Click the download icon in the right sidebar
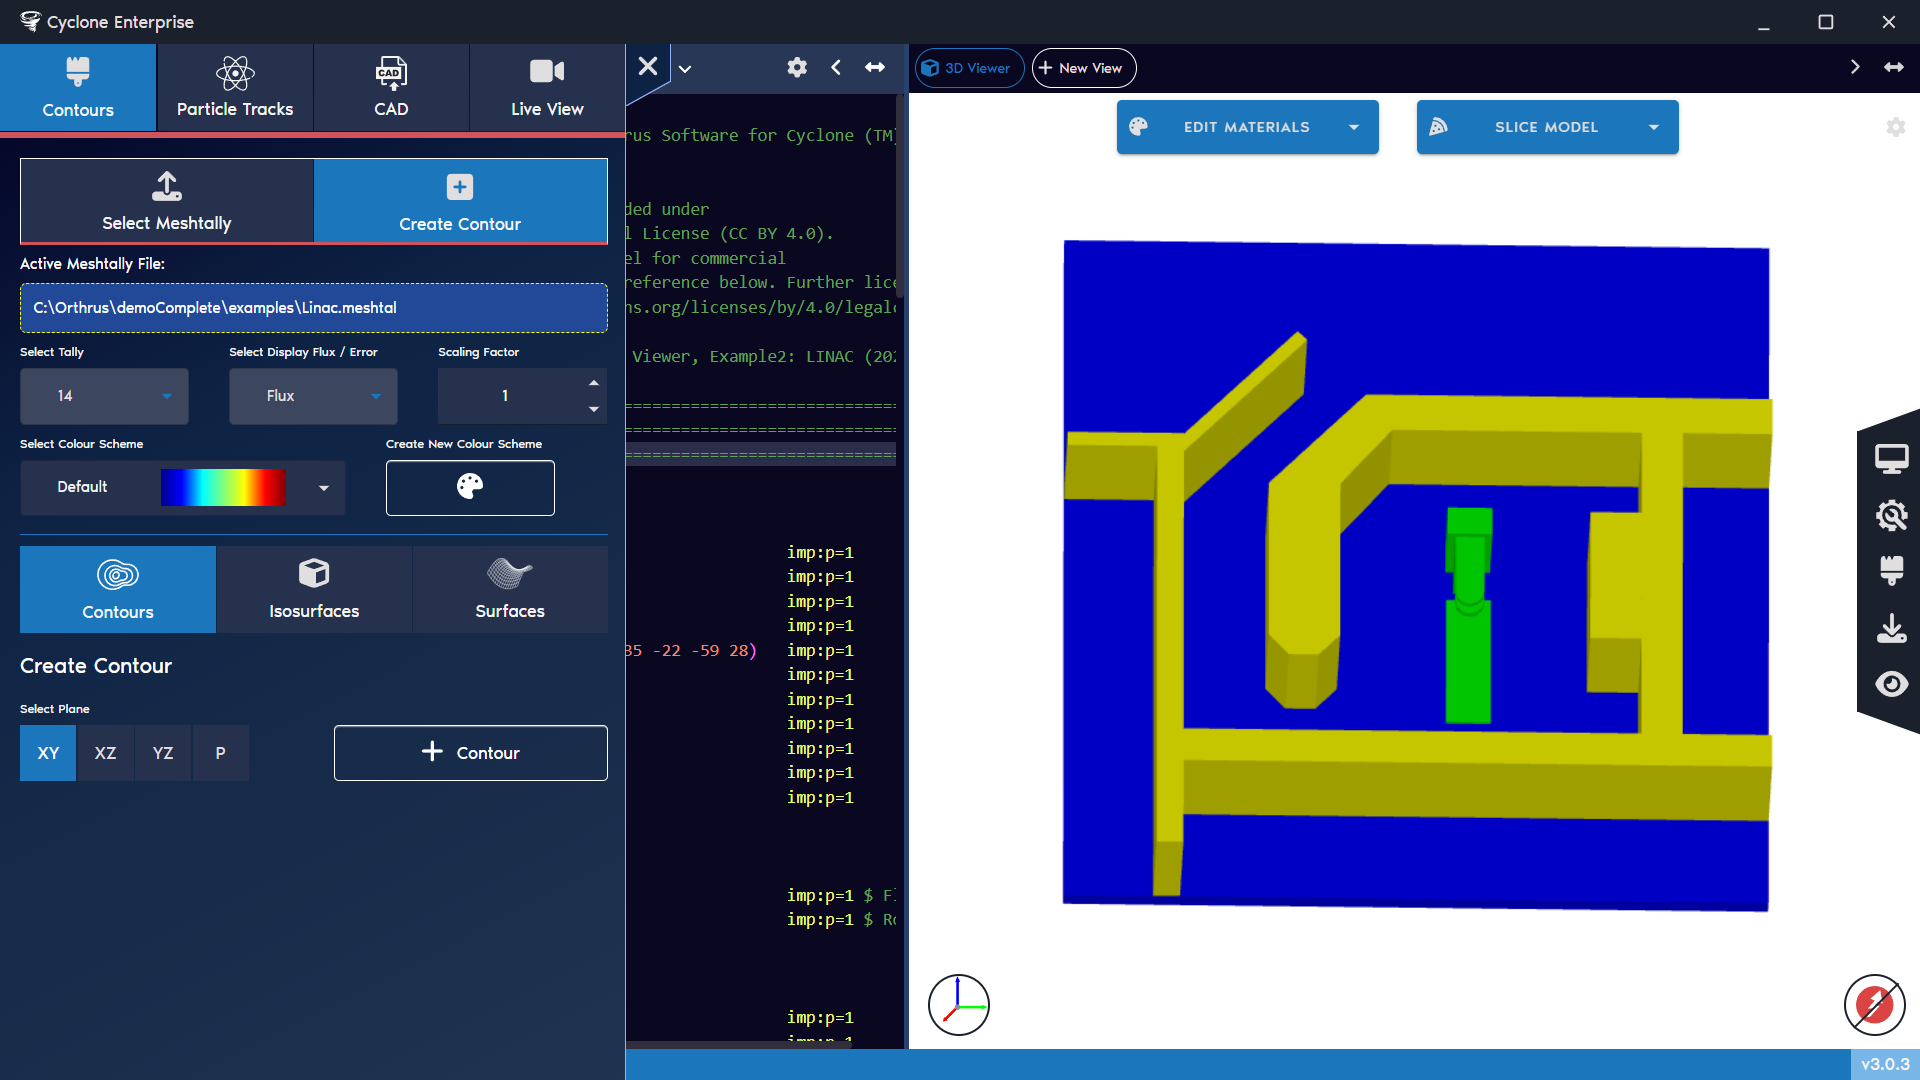The width and height of the screenshot is (1920, 1080). pos(1892,628)
